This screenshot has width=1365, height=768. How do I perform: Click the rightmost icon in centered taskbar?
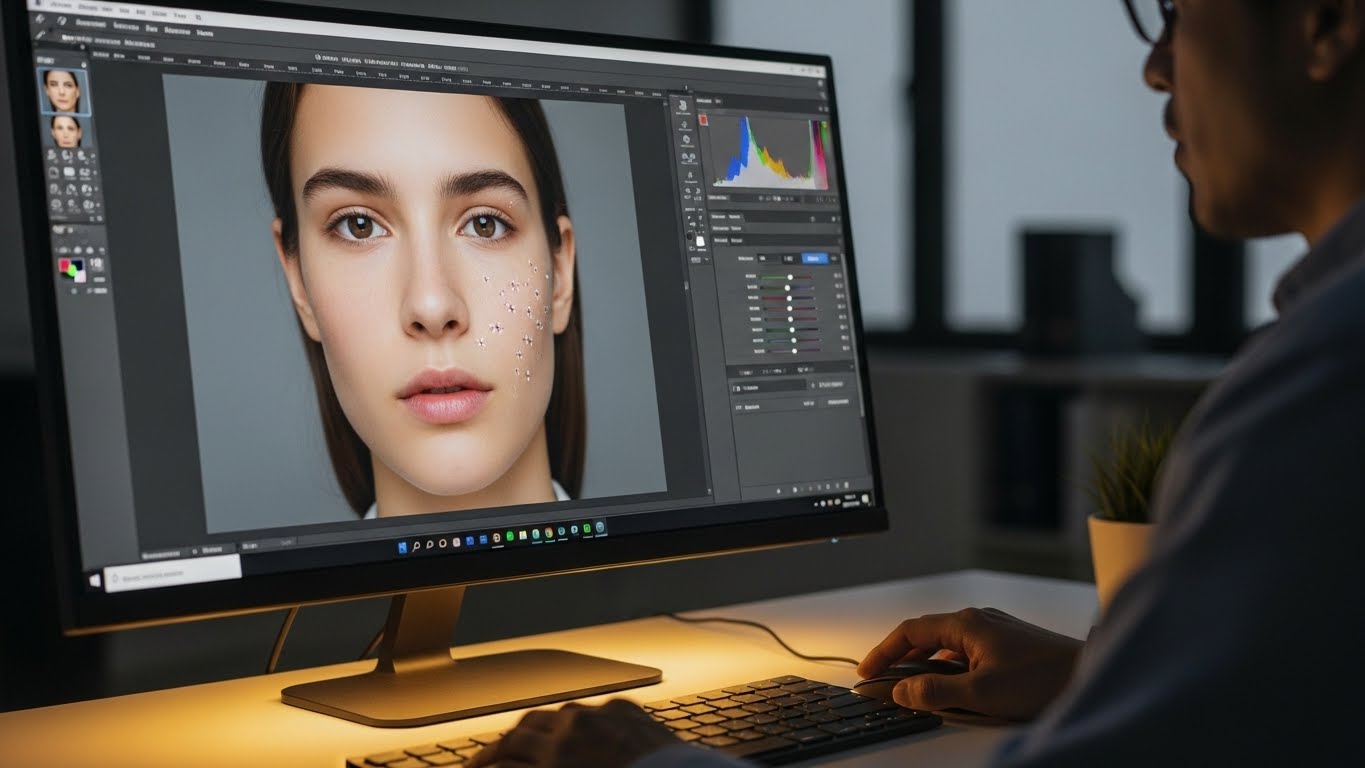tap(599, 526)
